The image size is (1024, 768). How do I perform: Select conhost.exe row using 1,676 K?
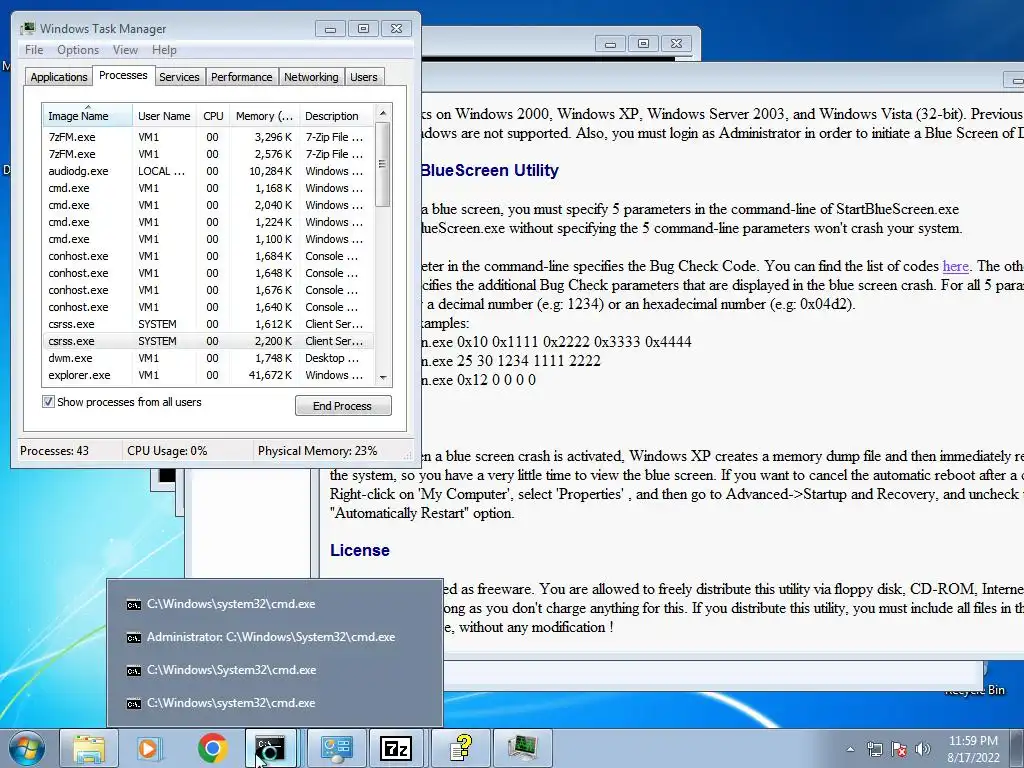tap(208, 290)
